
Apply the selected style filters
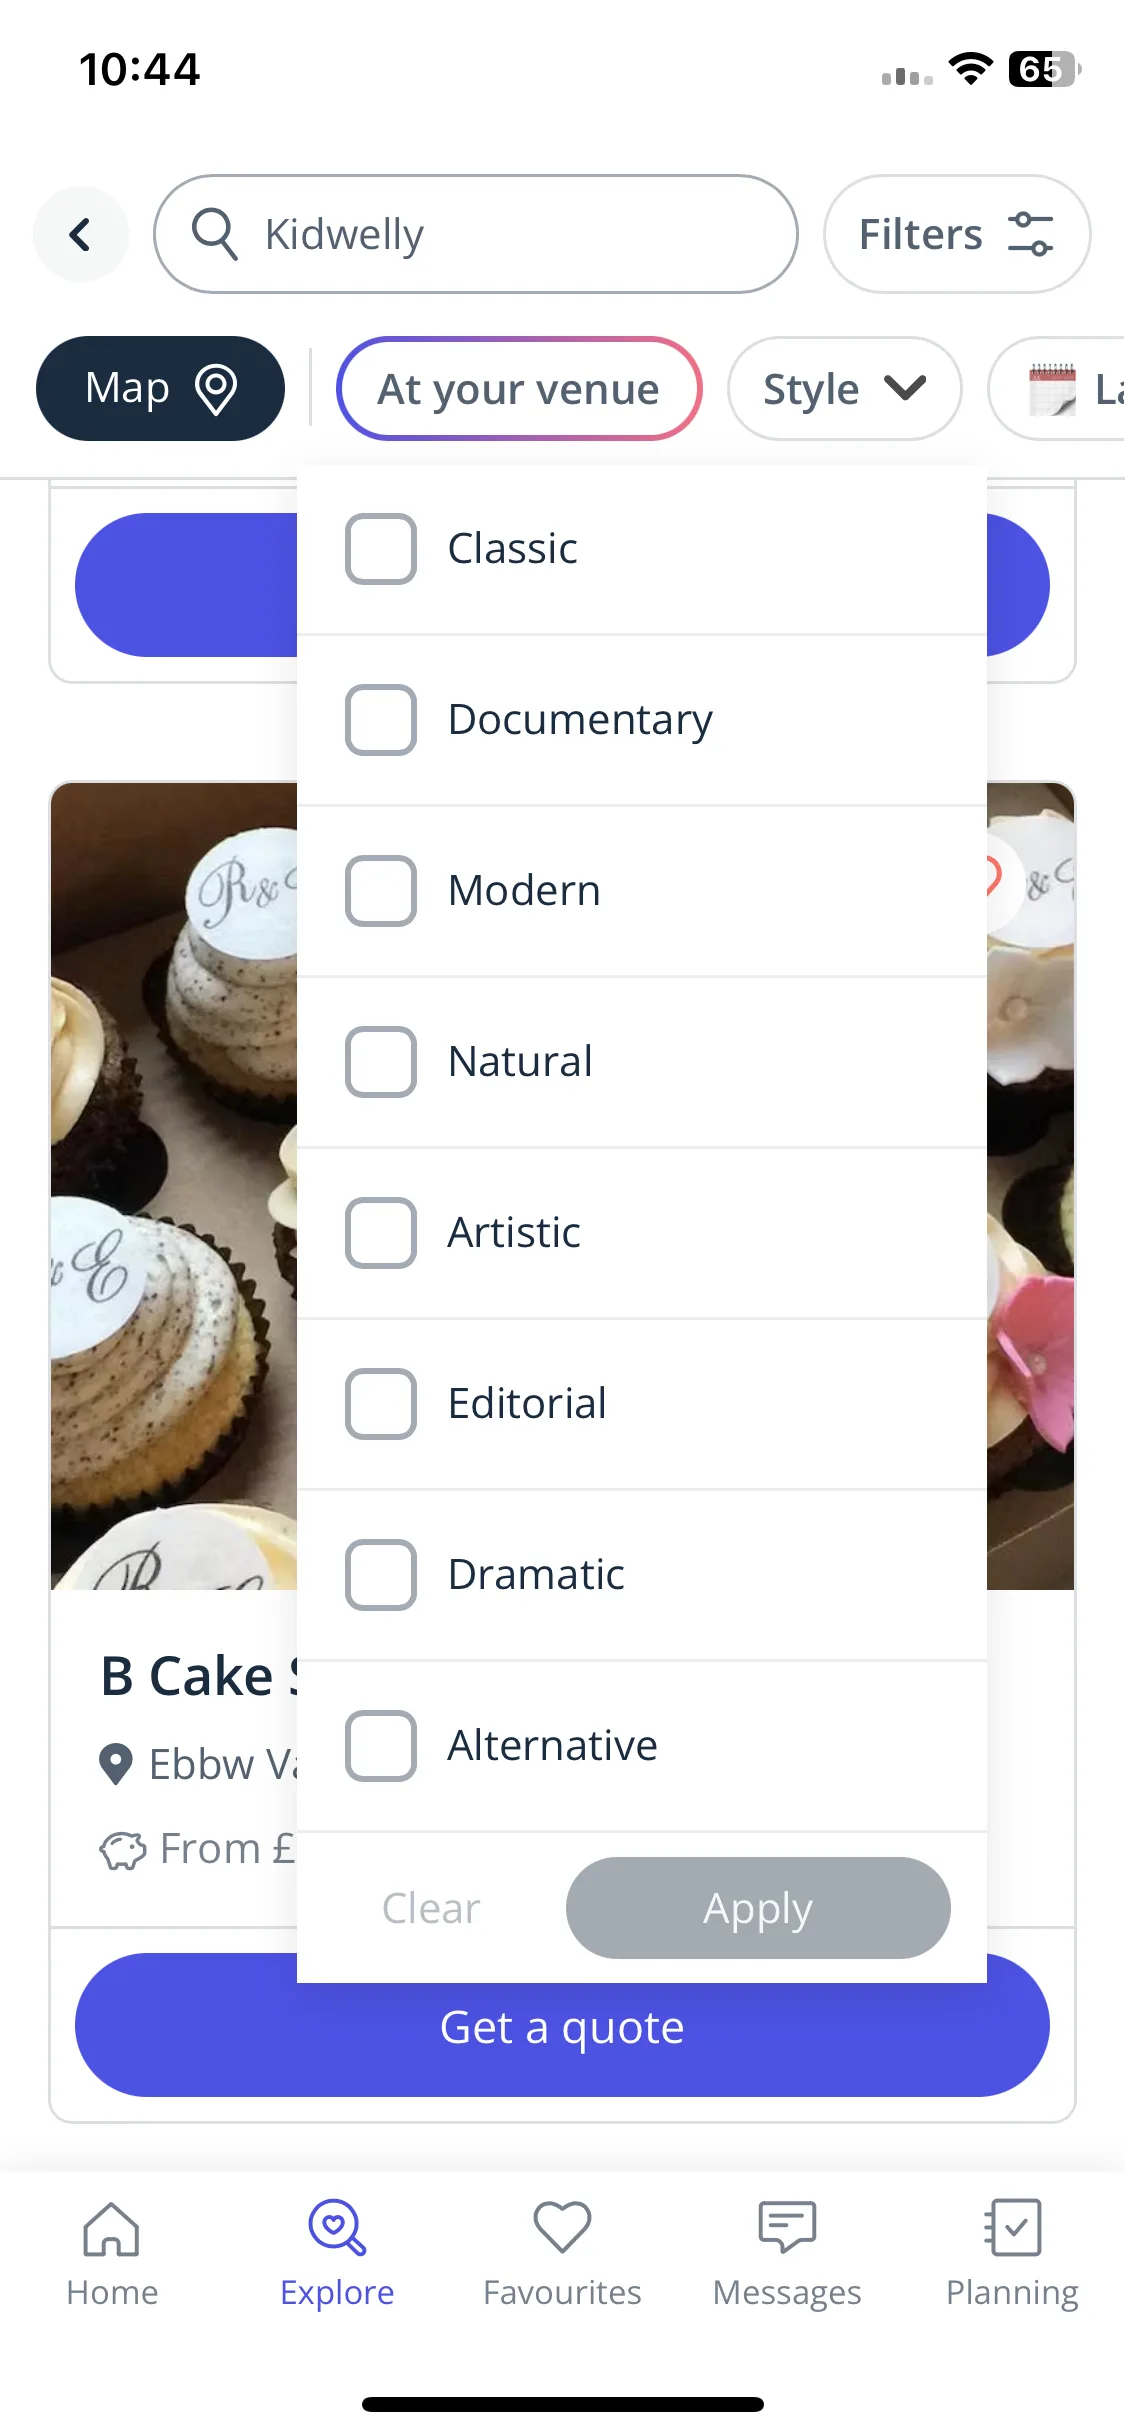click(x=758, y=1908)
